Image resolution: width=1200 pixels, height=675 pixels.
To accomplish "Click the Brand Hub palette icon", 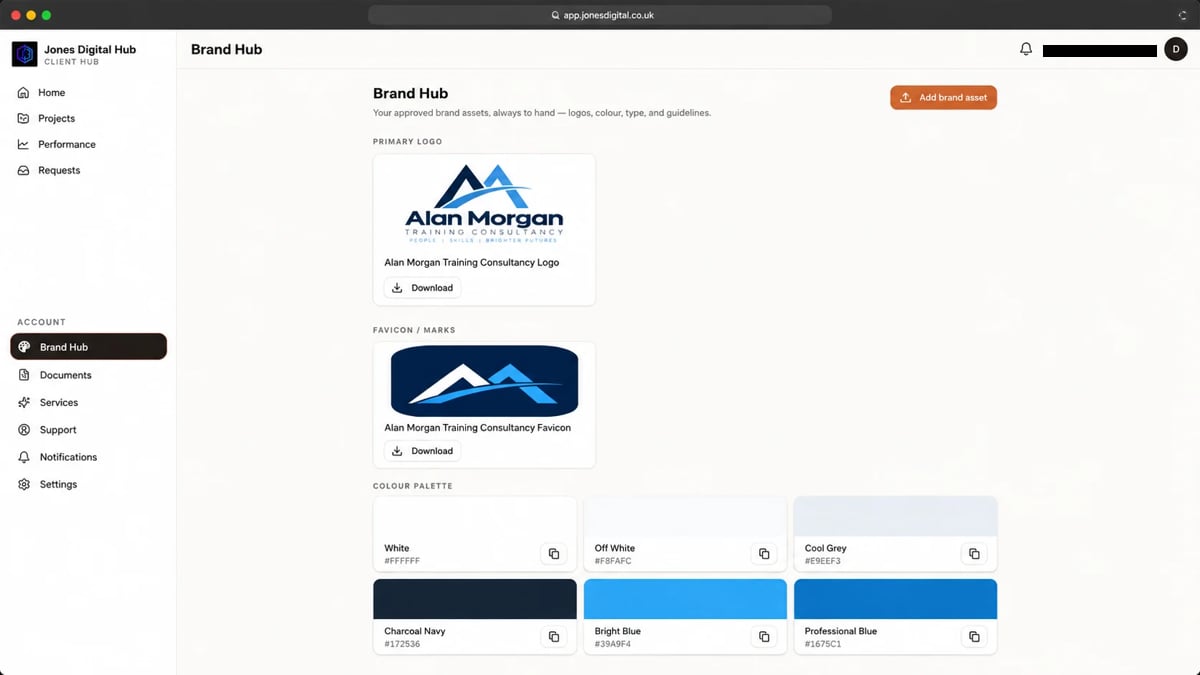I will 25,347.
